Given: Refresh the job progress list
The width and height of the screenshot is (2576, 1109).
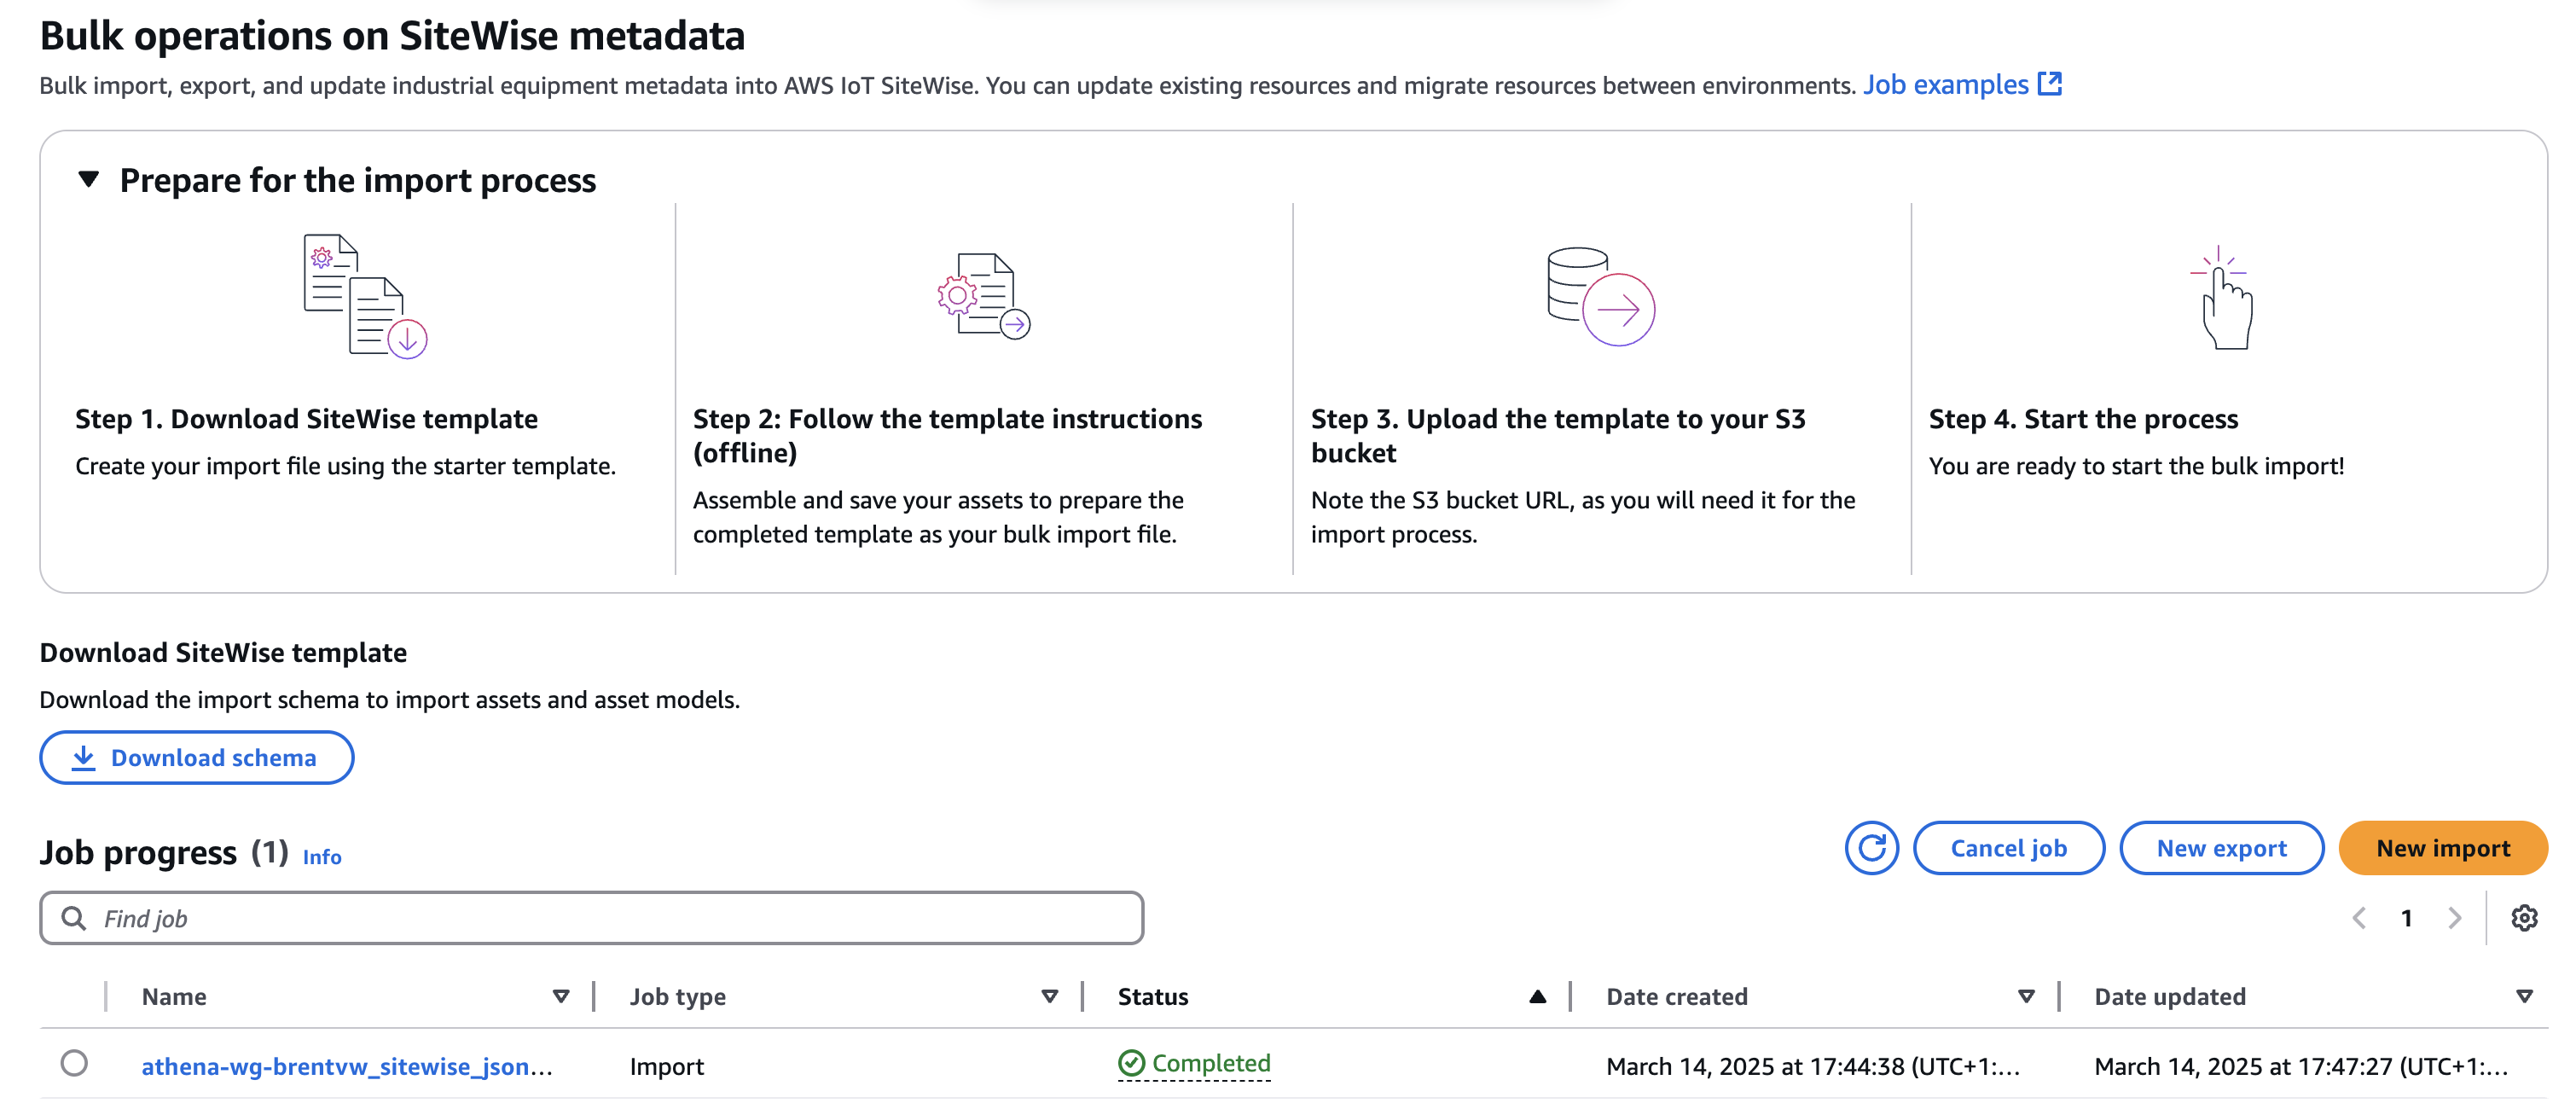Looking at the screenshot, I should pos(1871,848).
